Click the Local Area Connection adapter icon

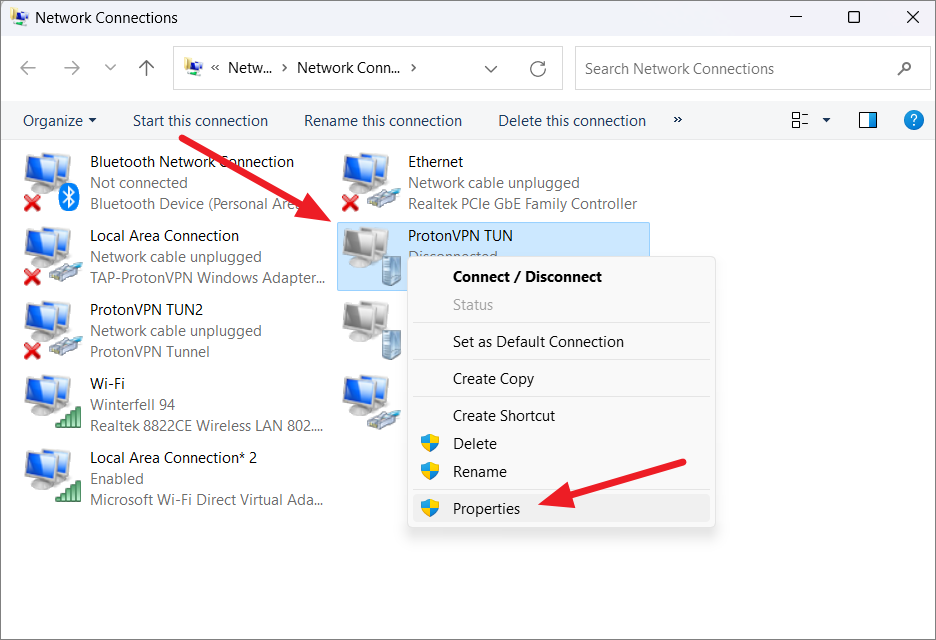click(x=52, y=256)
